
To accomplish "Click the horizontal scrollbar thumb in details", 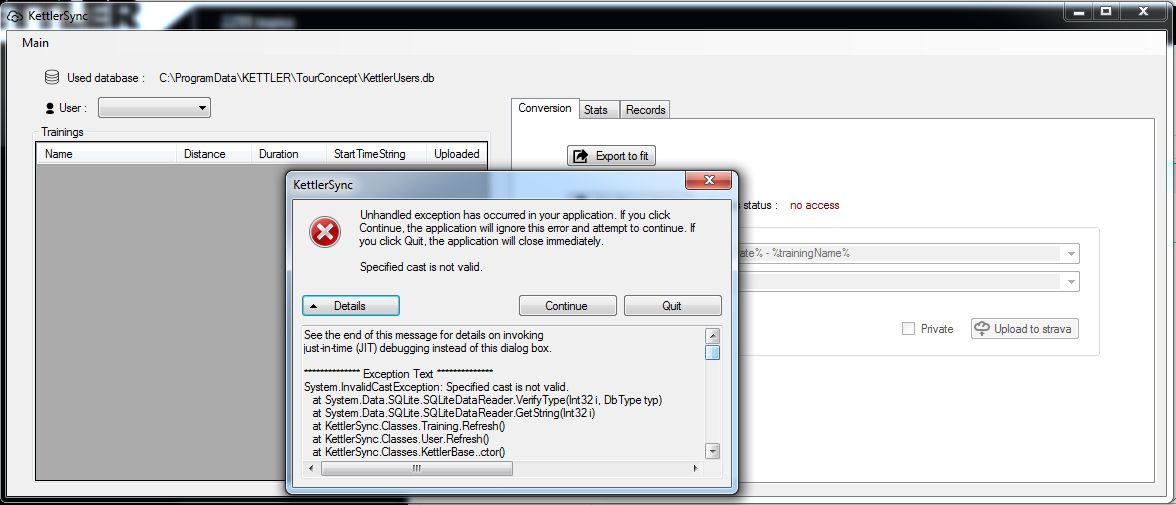I will pos(417,468).
